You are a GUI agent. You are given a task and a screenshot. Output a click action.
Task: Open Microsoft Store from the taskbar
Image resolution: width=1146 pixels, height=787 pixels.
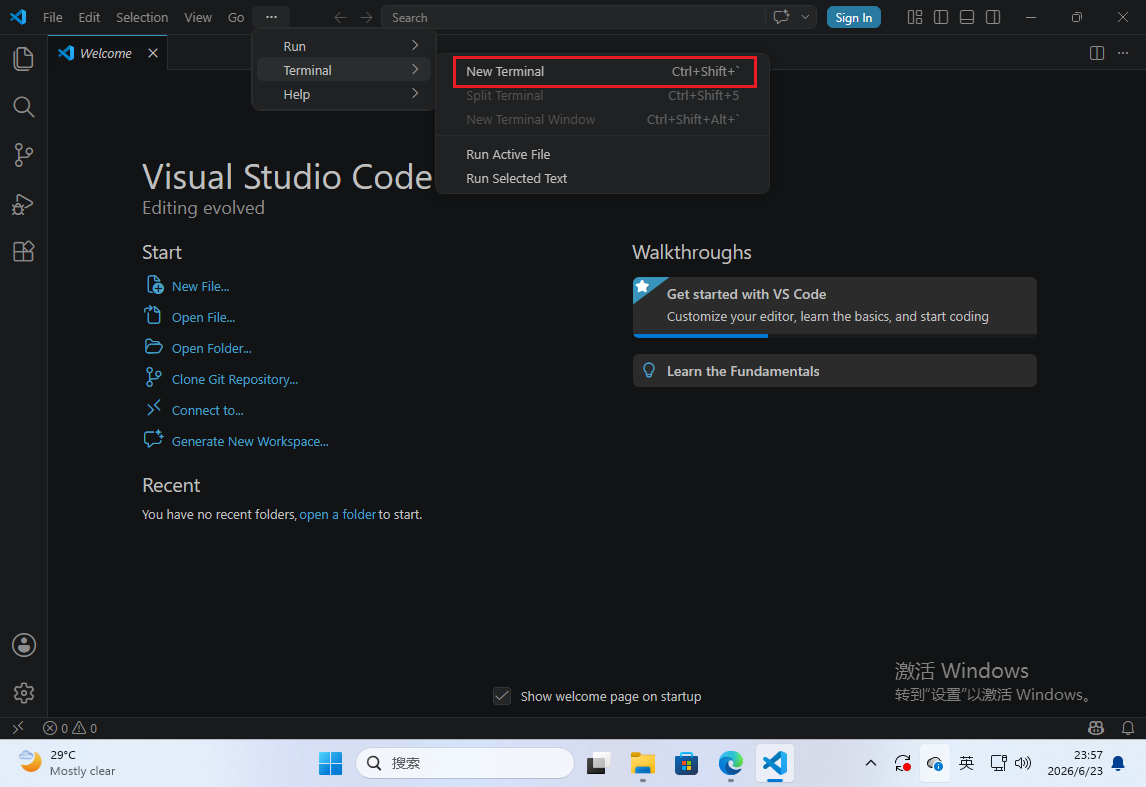point(686,763)
